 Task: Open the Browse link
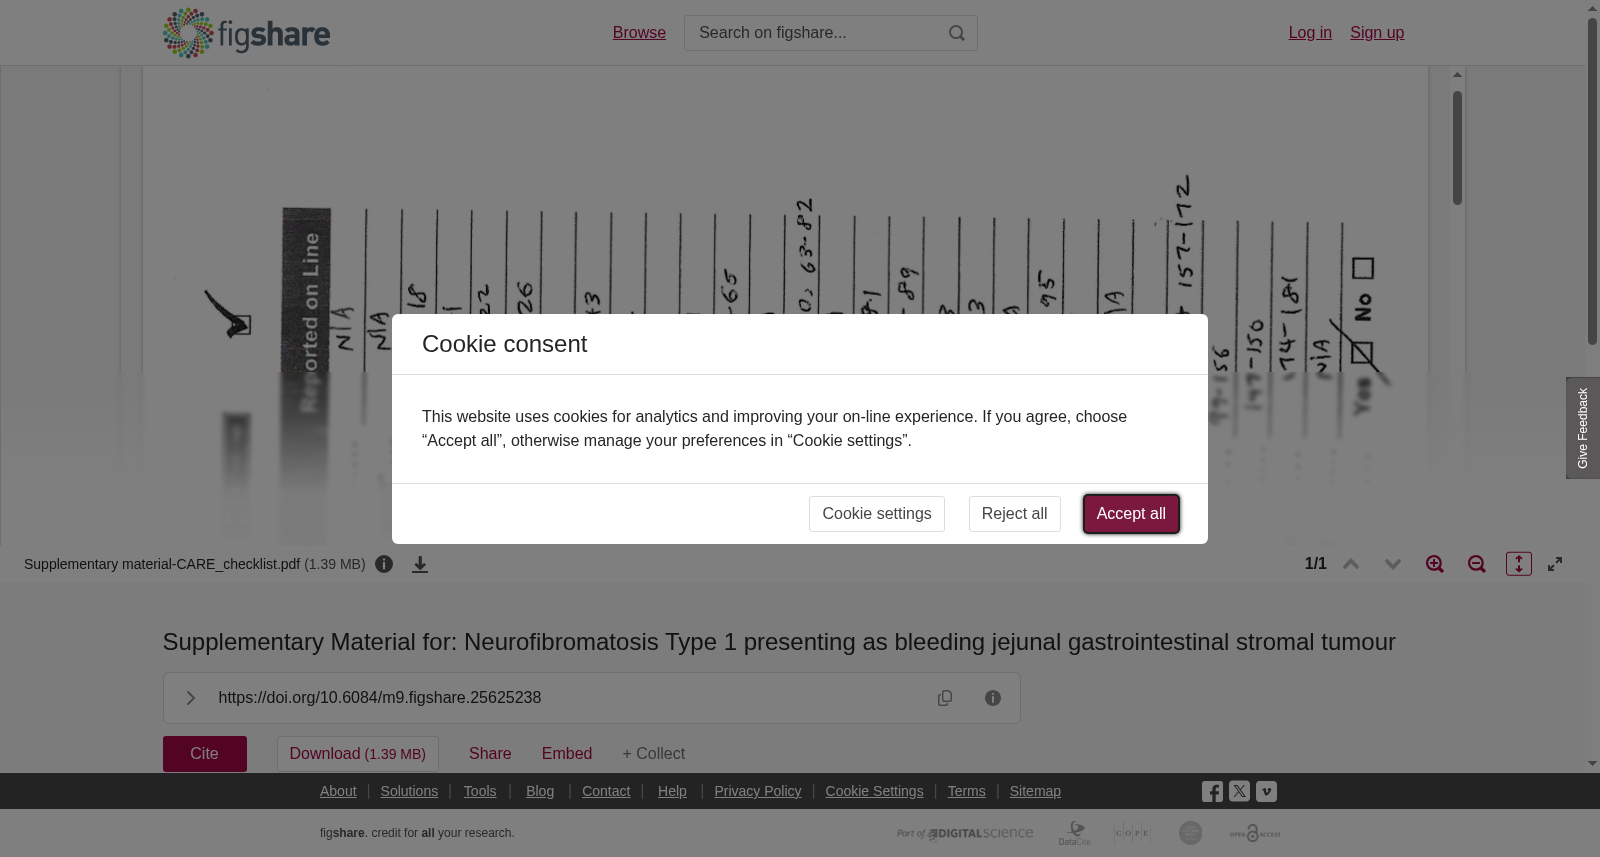[x=639, y=33]
